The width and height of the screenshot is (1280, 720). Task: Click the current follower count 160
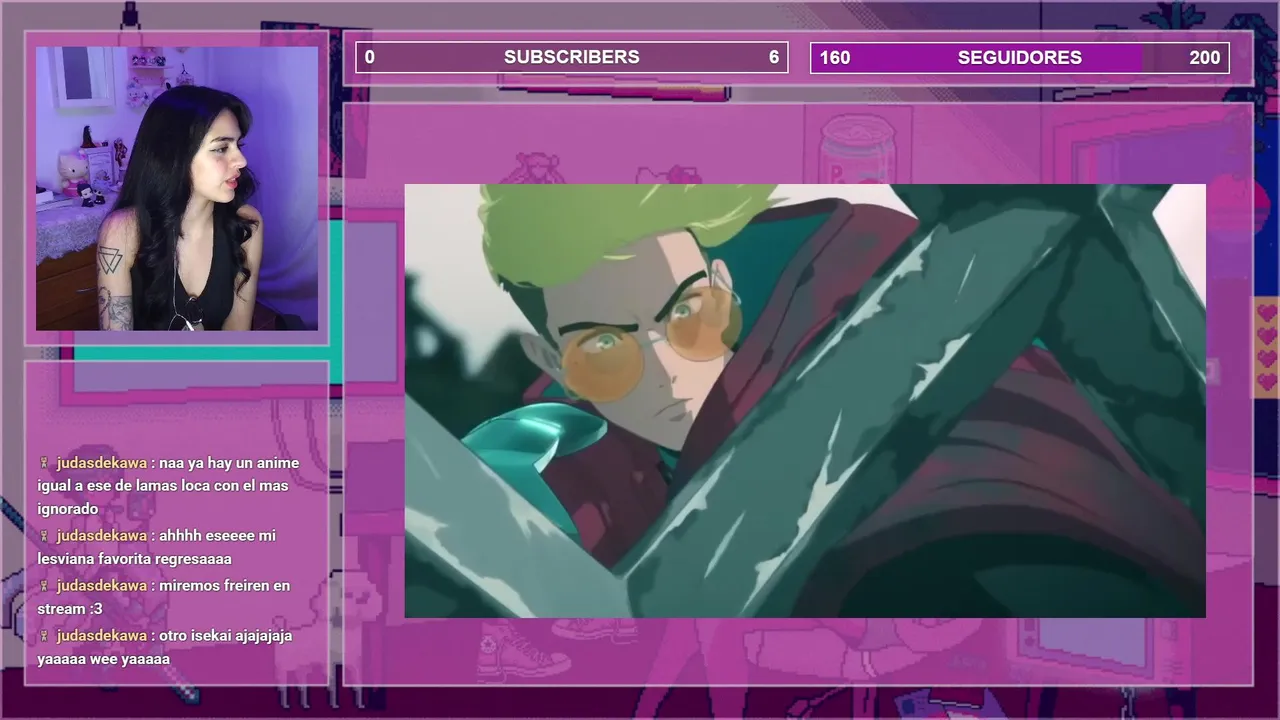835,57
